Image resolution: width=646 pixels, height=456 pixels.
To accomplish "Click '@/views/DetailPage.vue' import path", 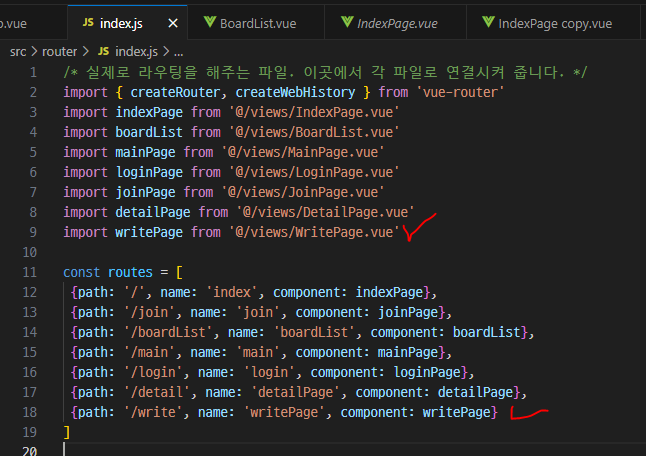I will [x=325, y=212].
